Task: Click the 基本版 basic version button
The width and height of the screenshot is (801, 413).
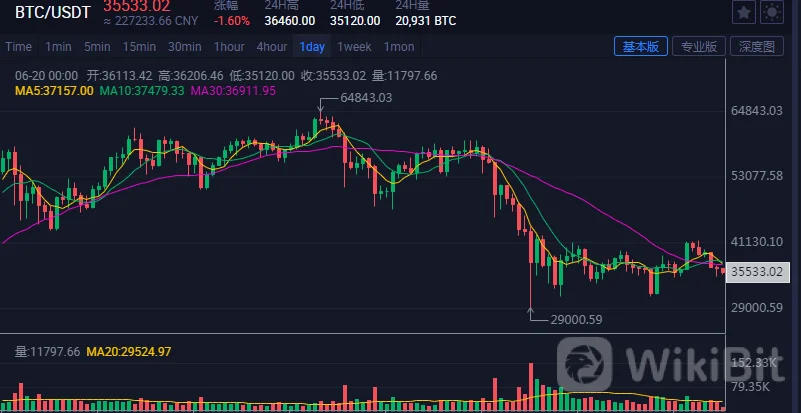Action: (641, 47)
